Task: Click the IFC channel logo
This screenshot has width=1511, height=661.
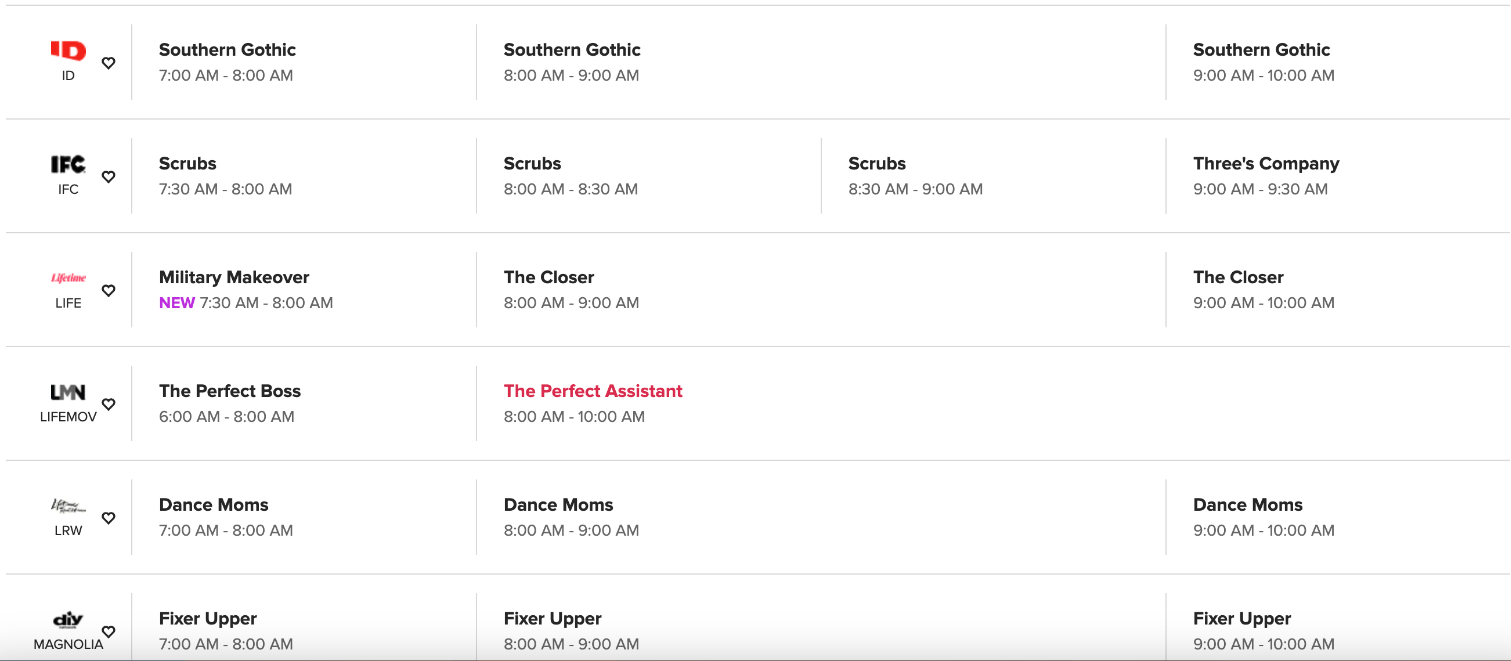Action: [68, 165]
